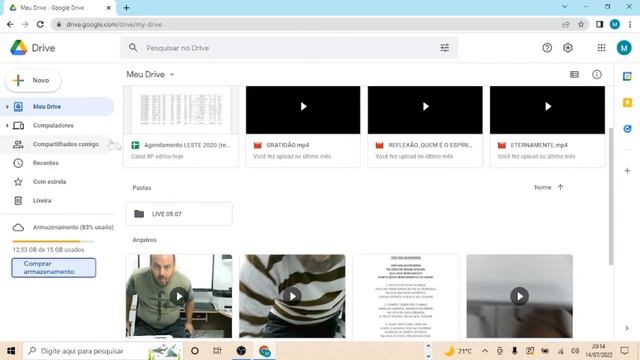Hide the side panel chevron
This screenshot has height=360, width=640.
click(627, 328)
